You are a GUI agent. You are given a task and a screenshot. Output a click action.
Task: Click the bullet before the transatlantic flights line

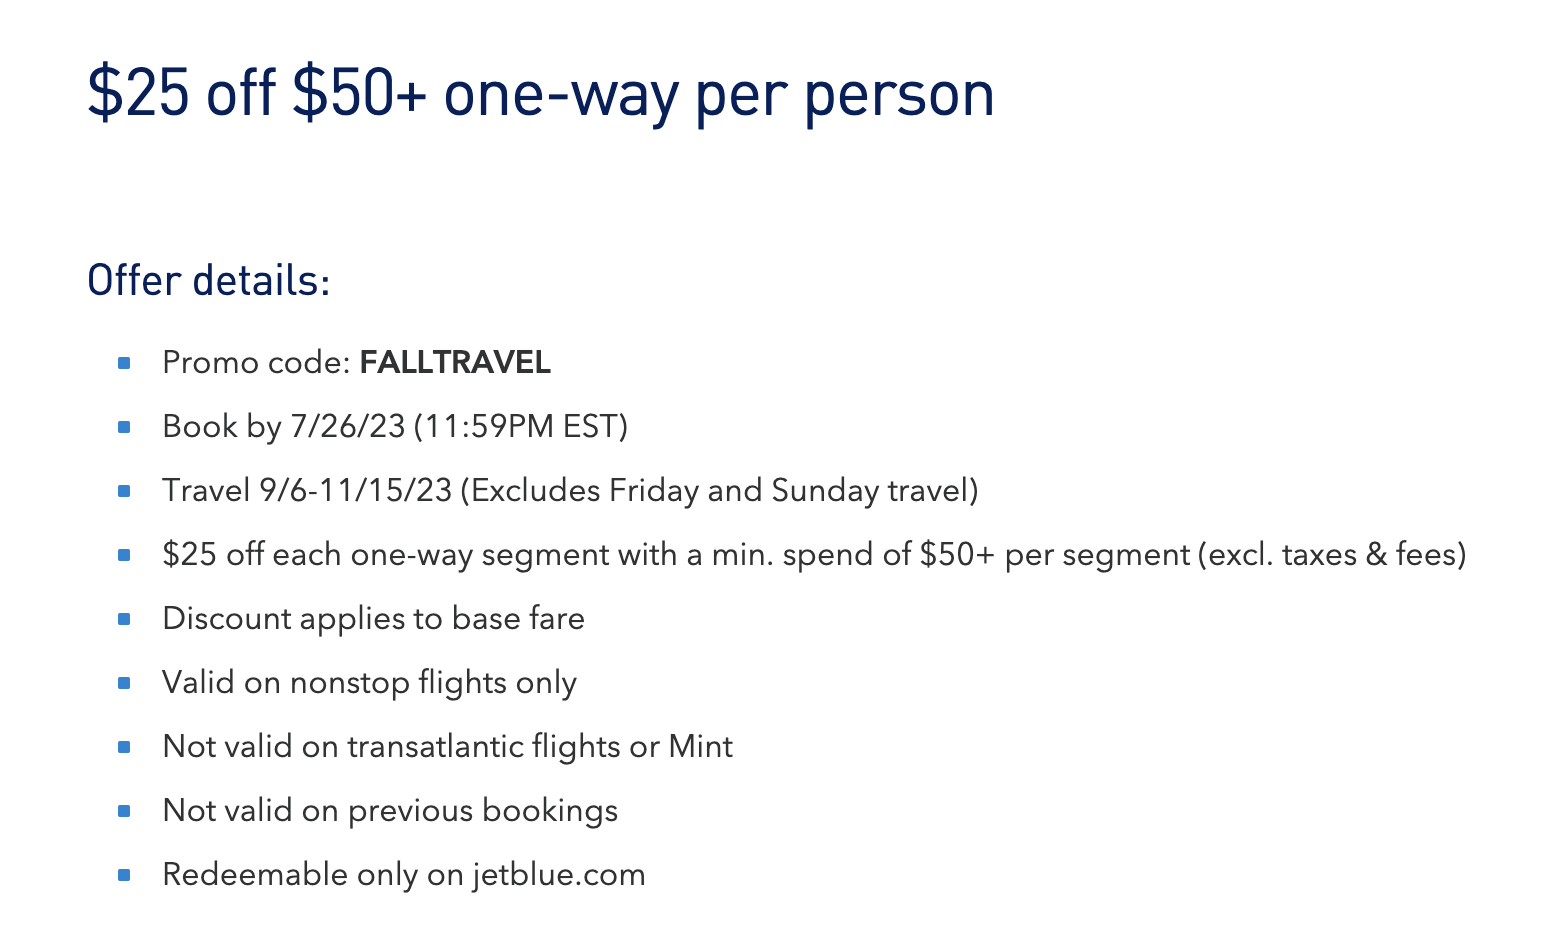point(124,747)
